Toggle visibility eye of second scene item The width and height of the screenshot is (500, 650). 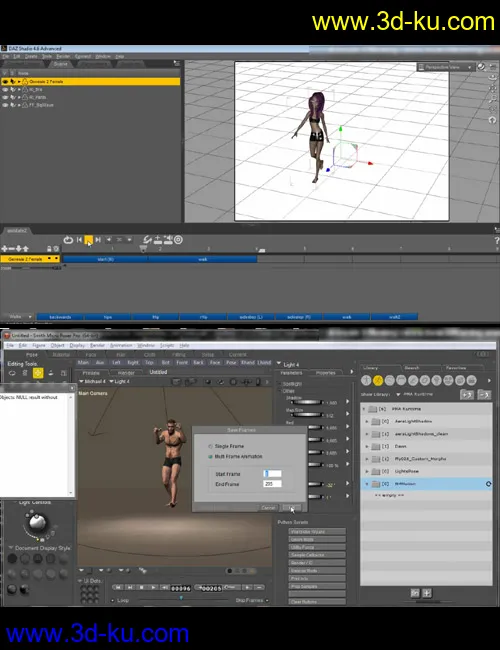5,90
